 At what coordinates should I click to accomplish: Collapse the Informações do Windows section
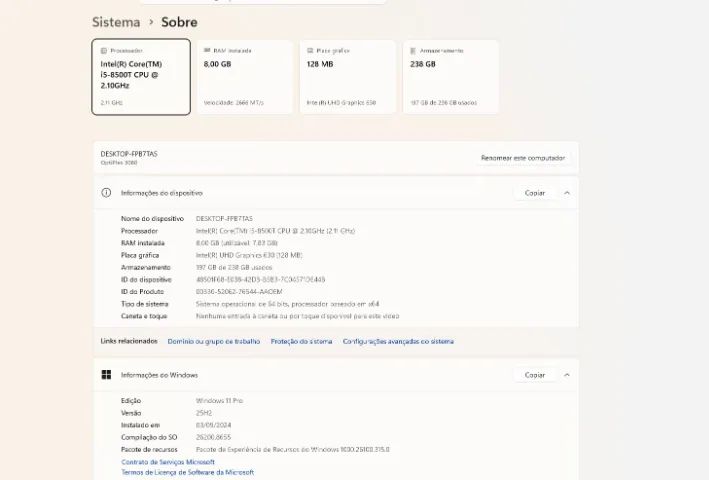[x=567, y=375]
